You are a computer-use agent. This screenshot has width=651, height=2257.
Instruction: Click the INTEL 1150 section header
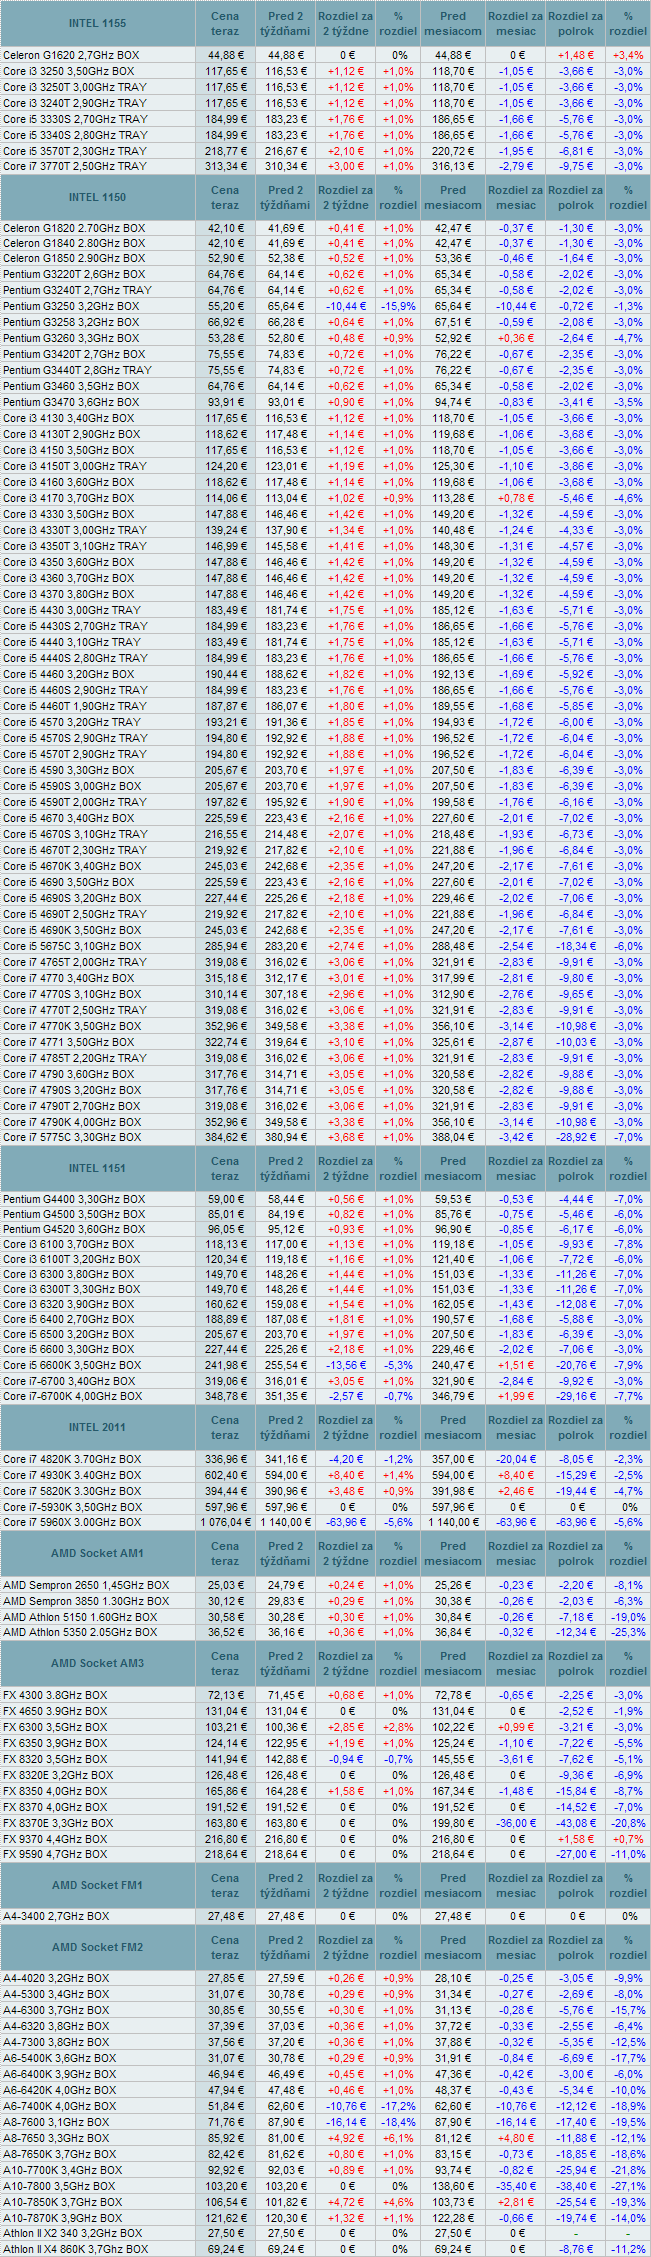point(98,197)
